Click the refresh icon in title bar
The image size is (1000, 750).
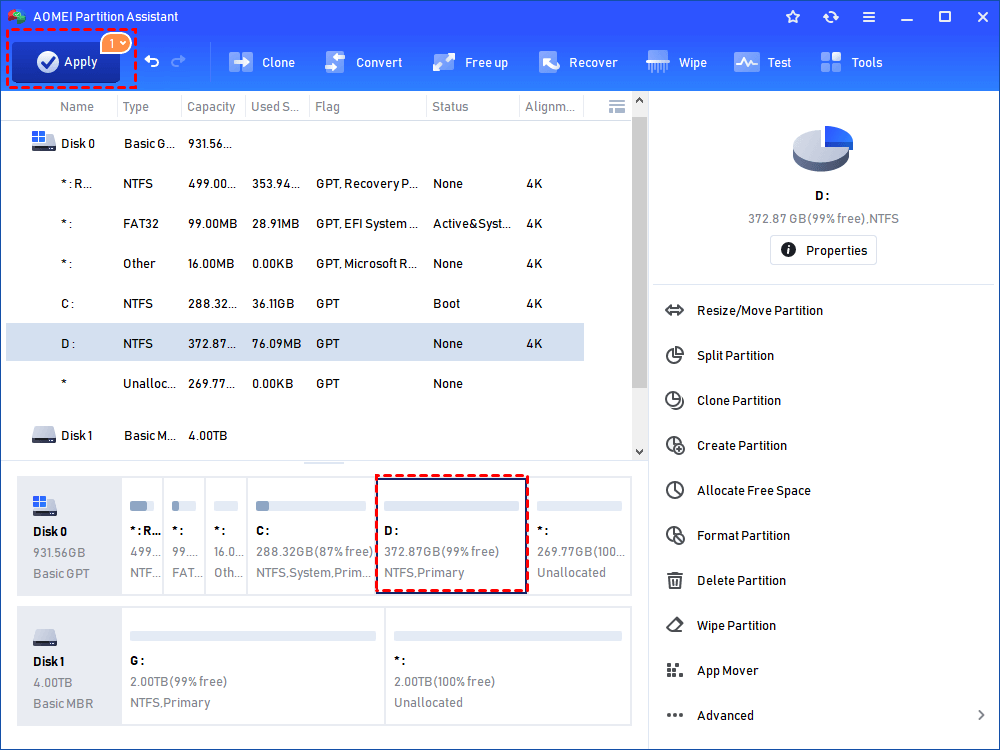830,17
